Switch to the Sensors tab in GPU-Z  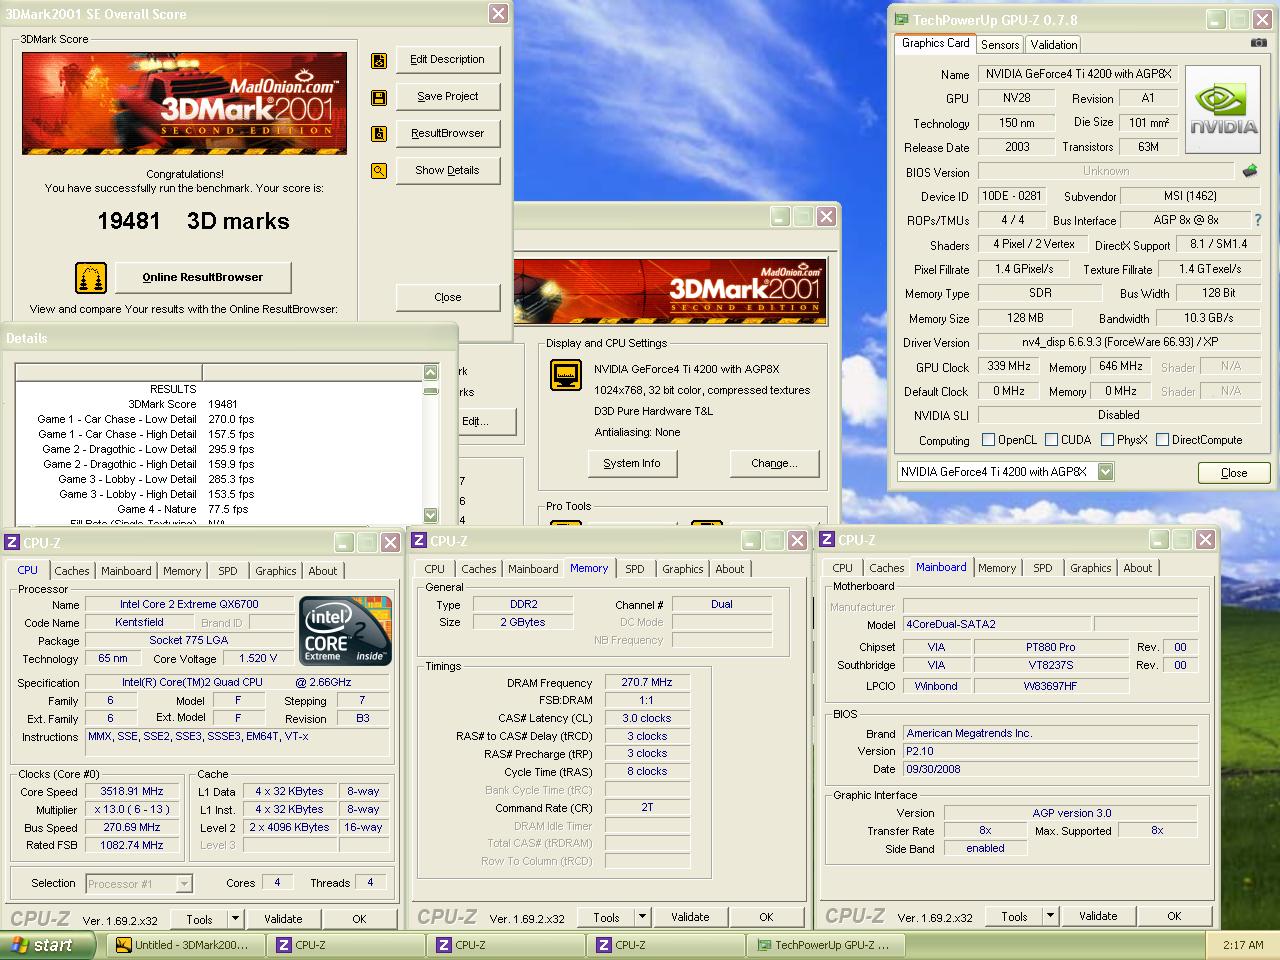pyautogui.click(x=1000, y=45)
